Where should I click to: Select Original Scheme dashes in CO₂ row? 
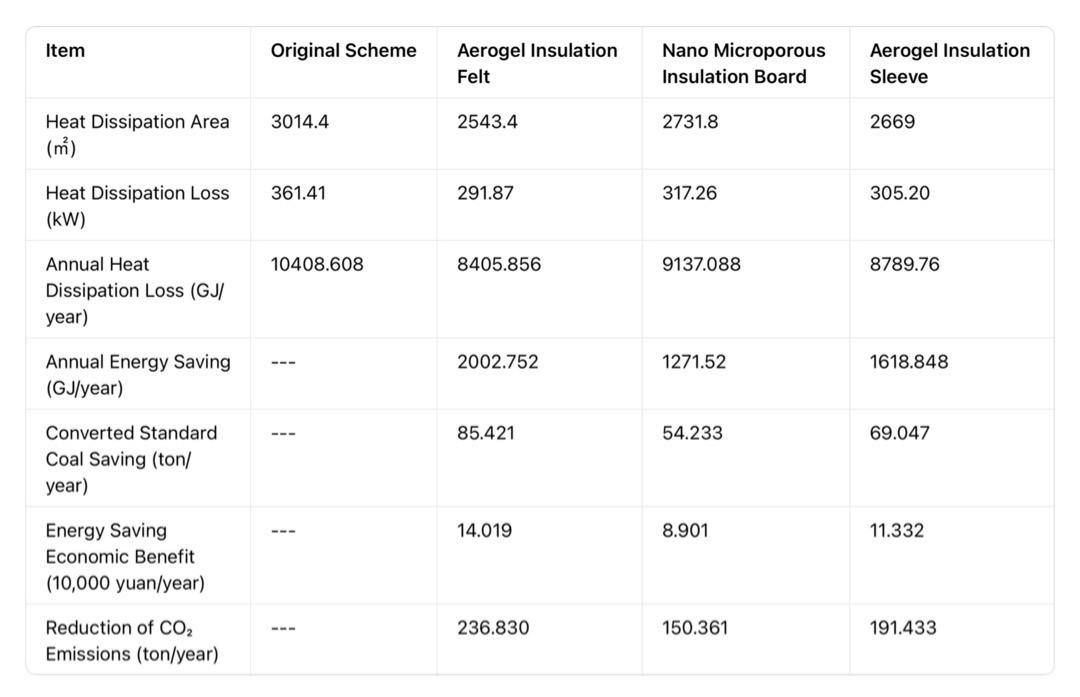point(283,628)
